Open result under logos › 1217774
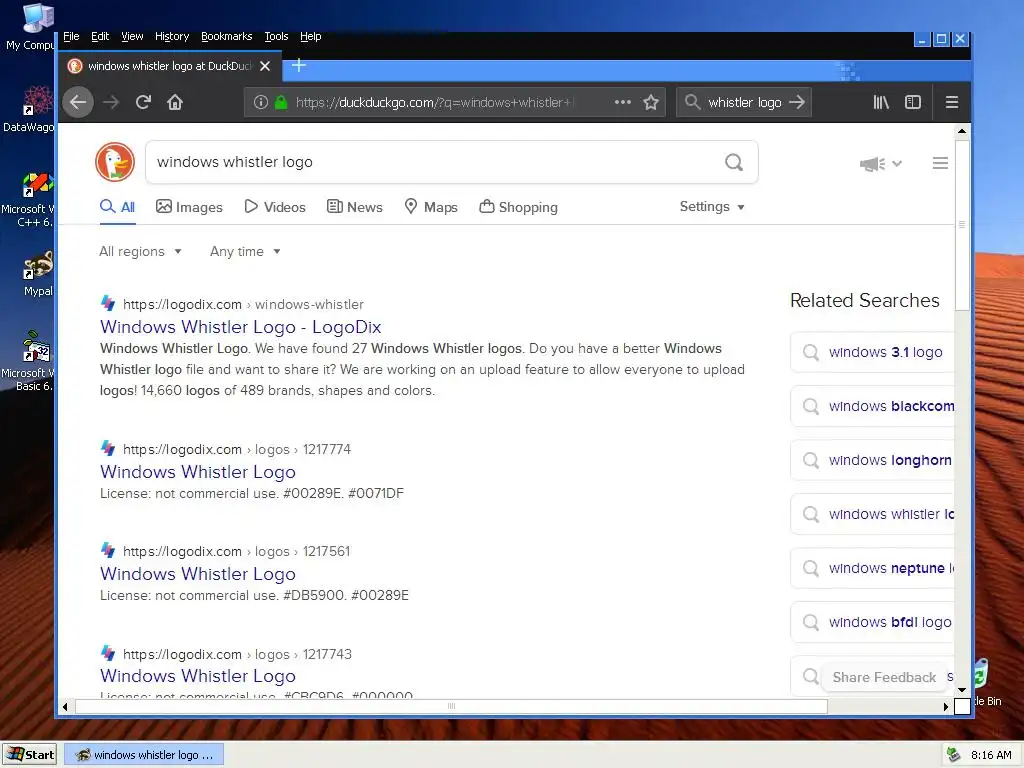Image resolution: width=1024 pixels, height=768 pixels. (198, 472)
